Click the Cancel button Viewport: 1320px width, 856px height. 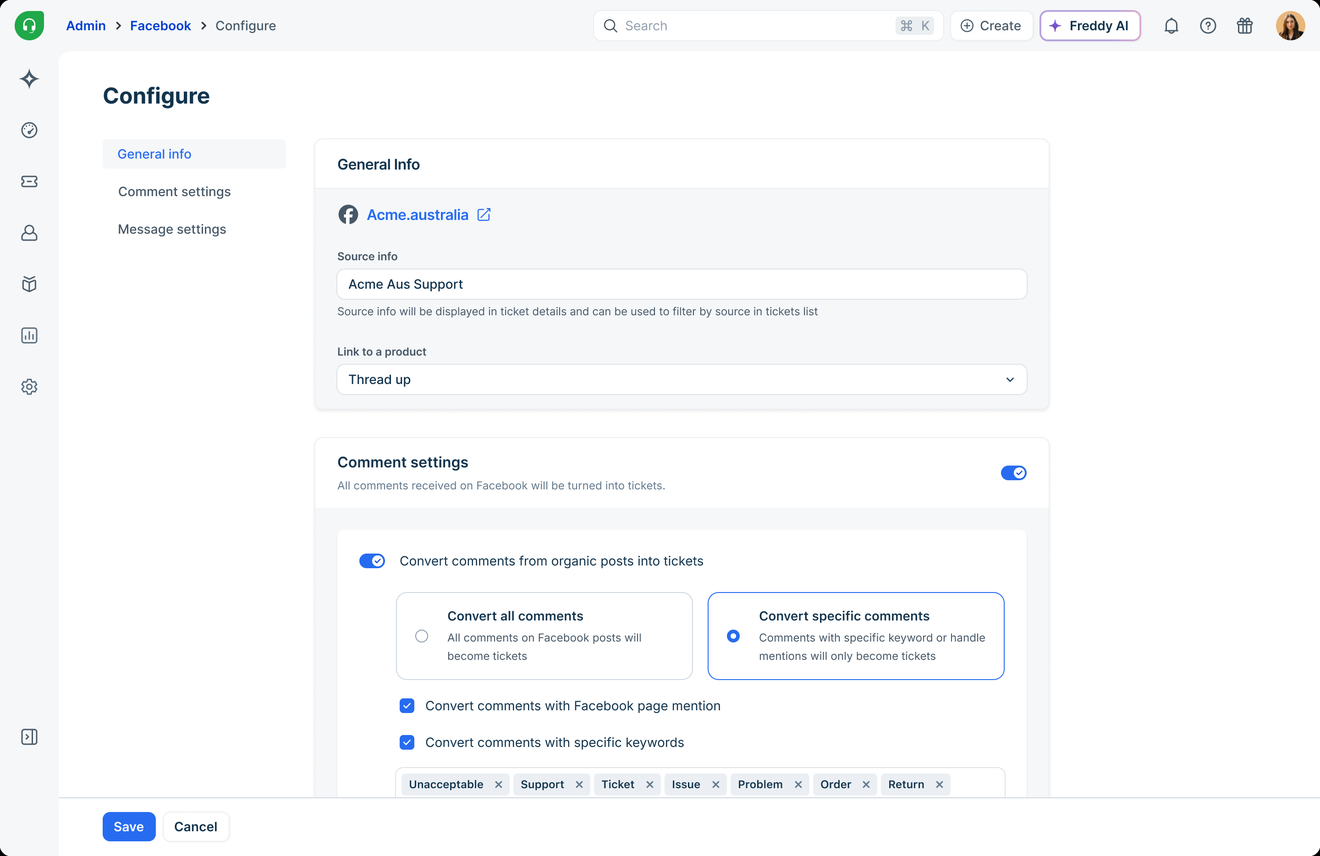(196, 827)
